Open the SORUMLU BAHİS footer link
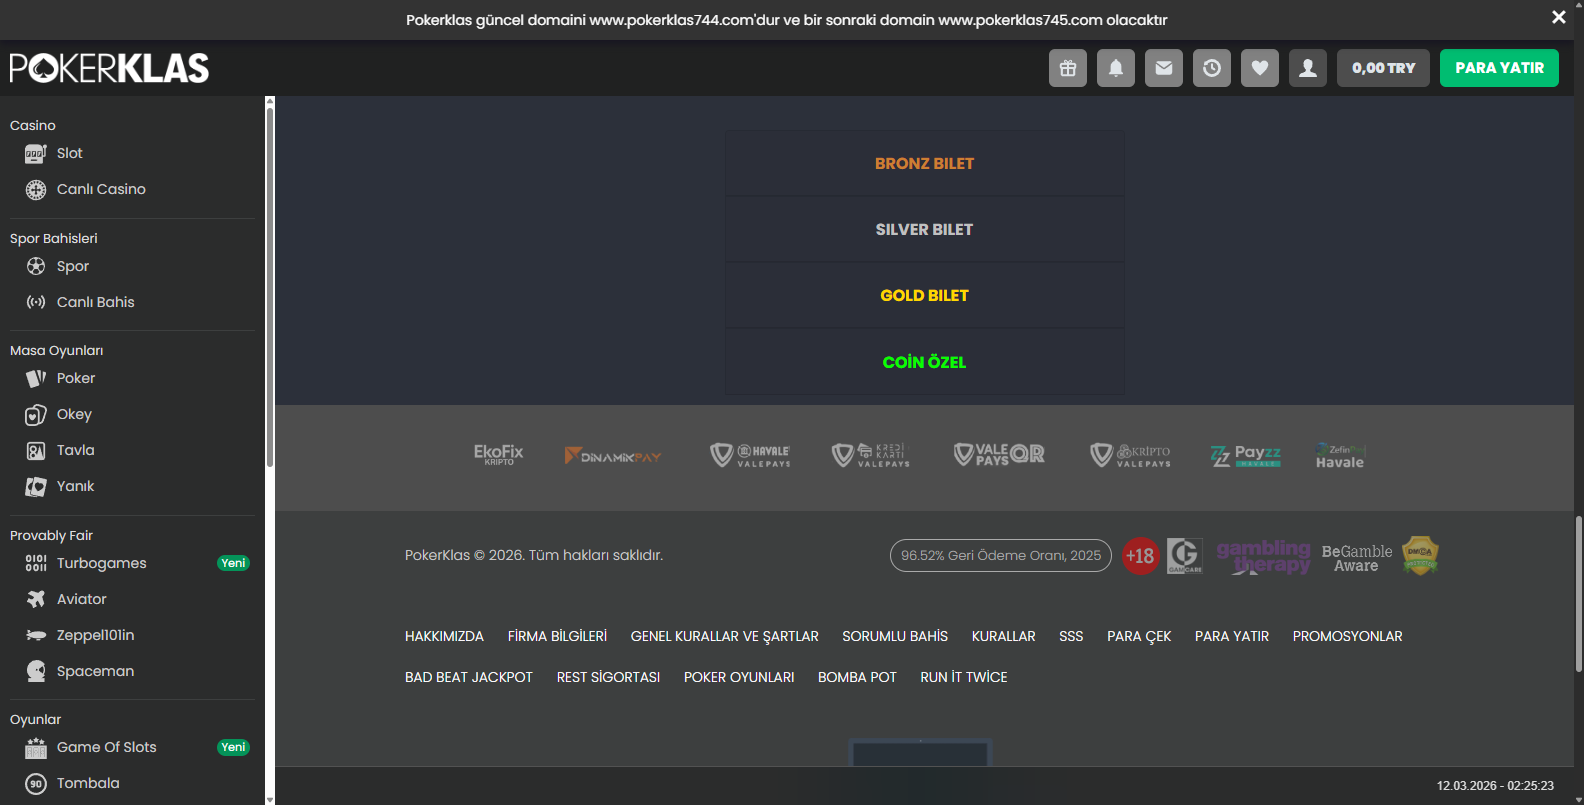Image resolution: width=1584 pixels, height=805 pixels. point(895,636)
